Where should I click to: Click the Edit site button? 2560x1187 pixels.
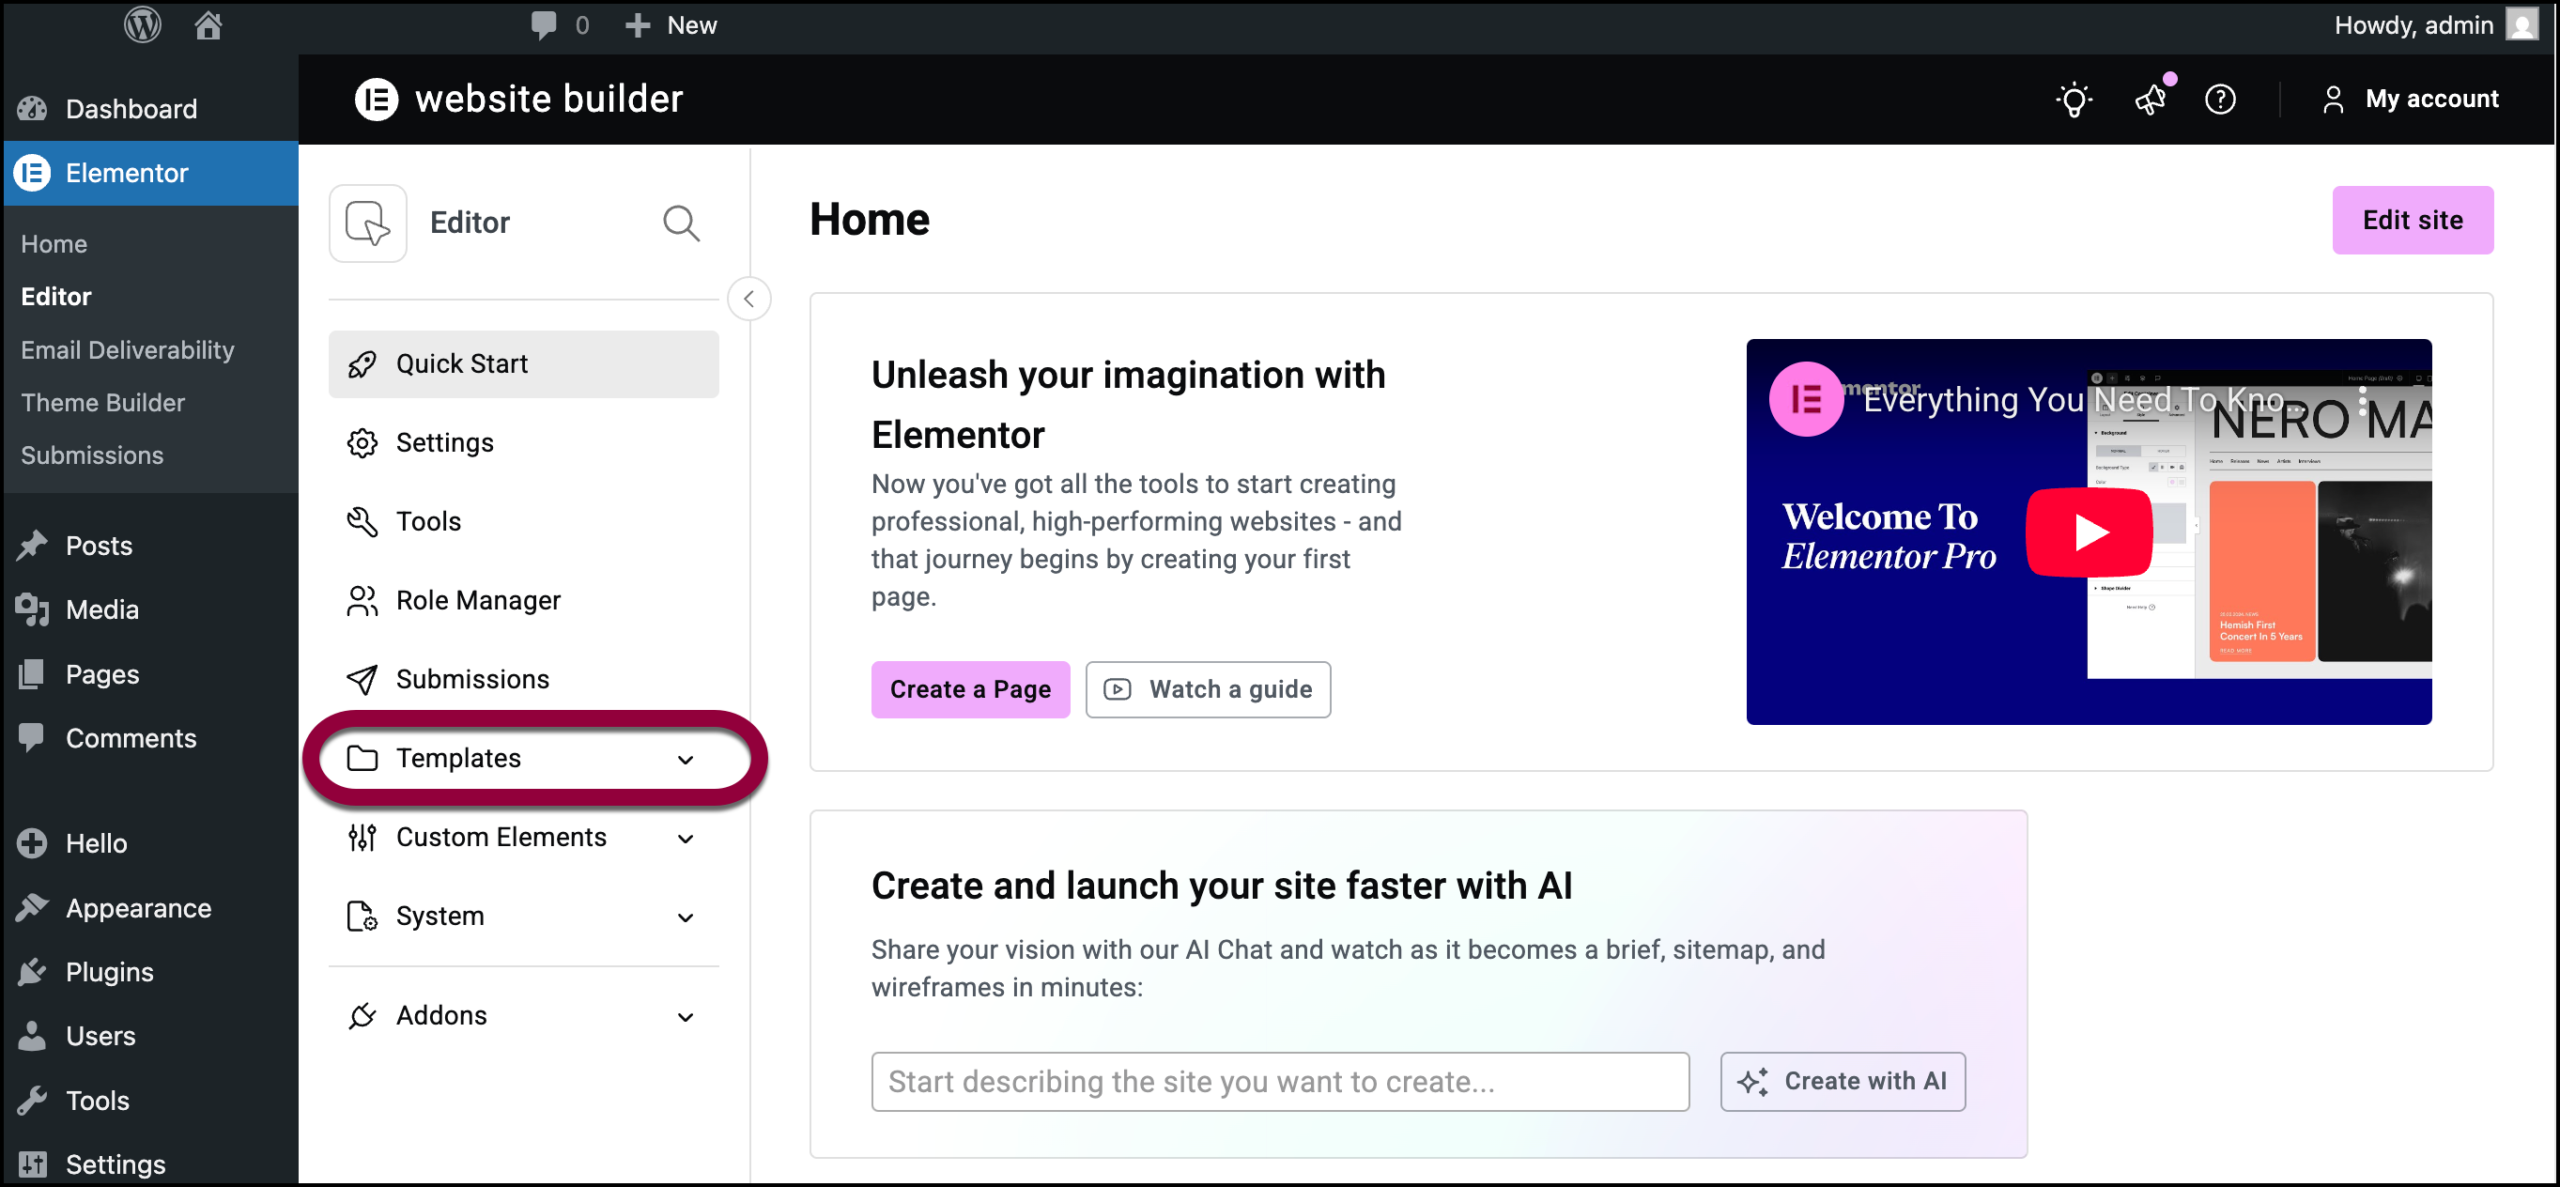coord(2411,220)
